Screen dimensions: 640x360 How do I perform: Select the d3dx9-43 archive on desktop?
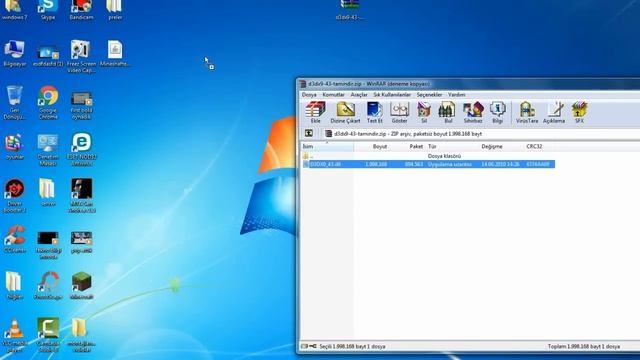pos(350,10)
